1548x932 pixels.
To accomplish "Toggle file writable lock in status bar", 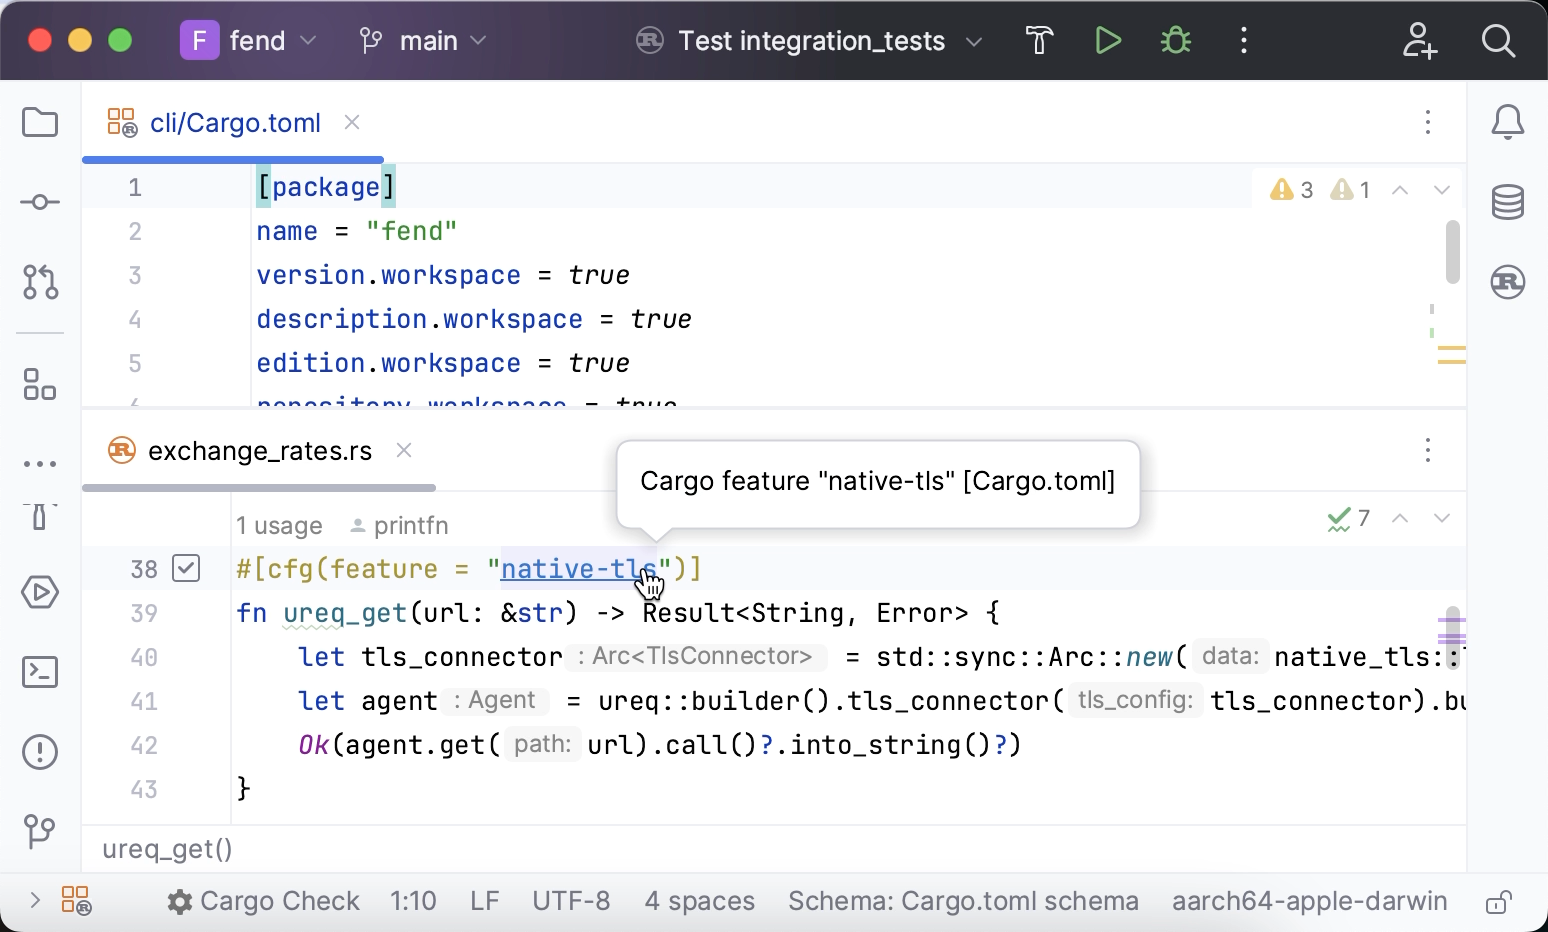I will tap(1499, 901).
